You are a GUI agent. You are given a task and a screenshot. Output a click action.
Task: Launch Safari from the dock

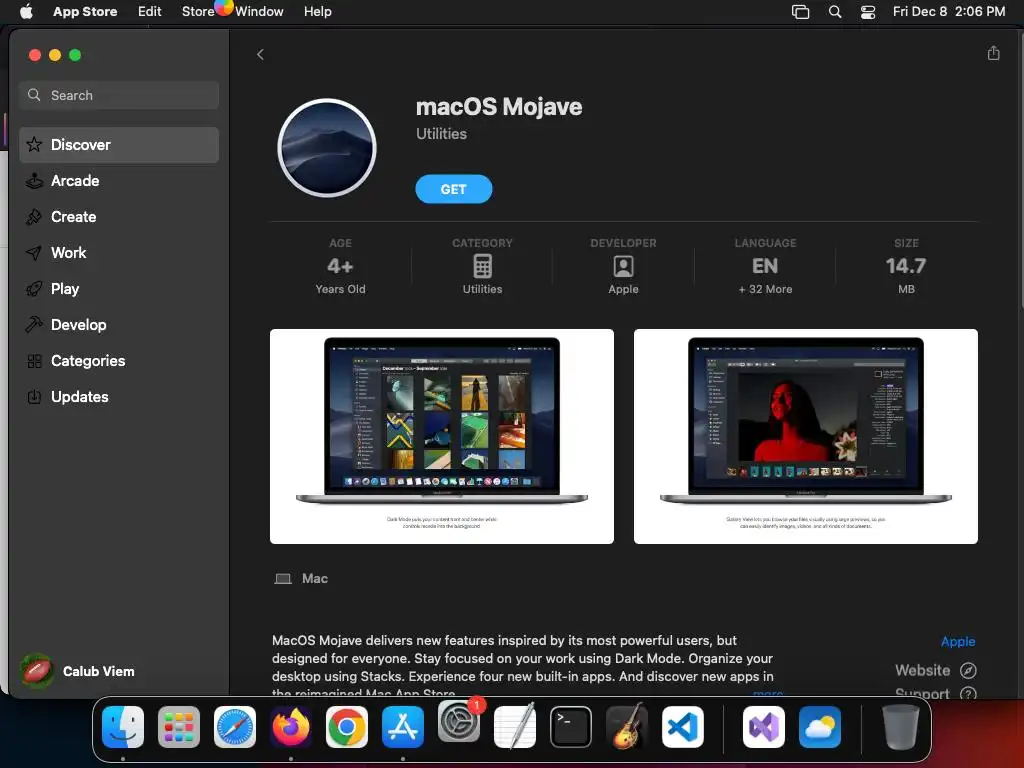[235, 727]
